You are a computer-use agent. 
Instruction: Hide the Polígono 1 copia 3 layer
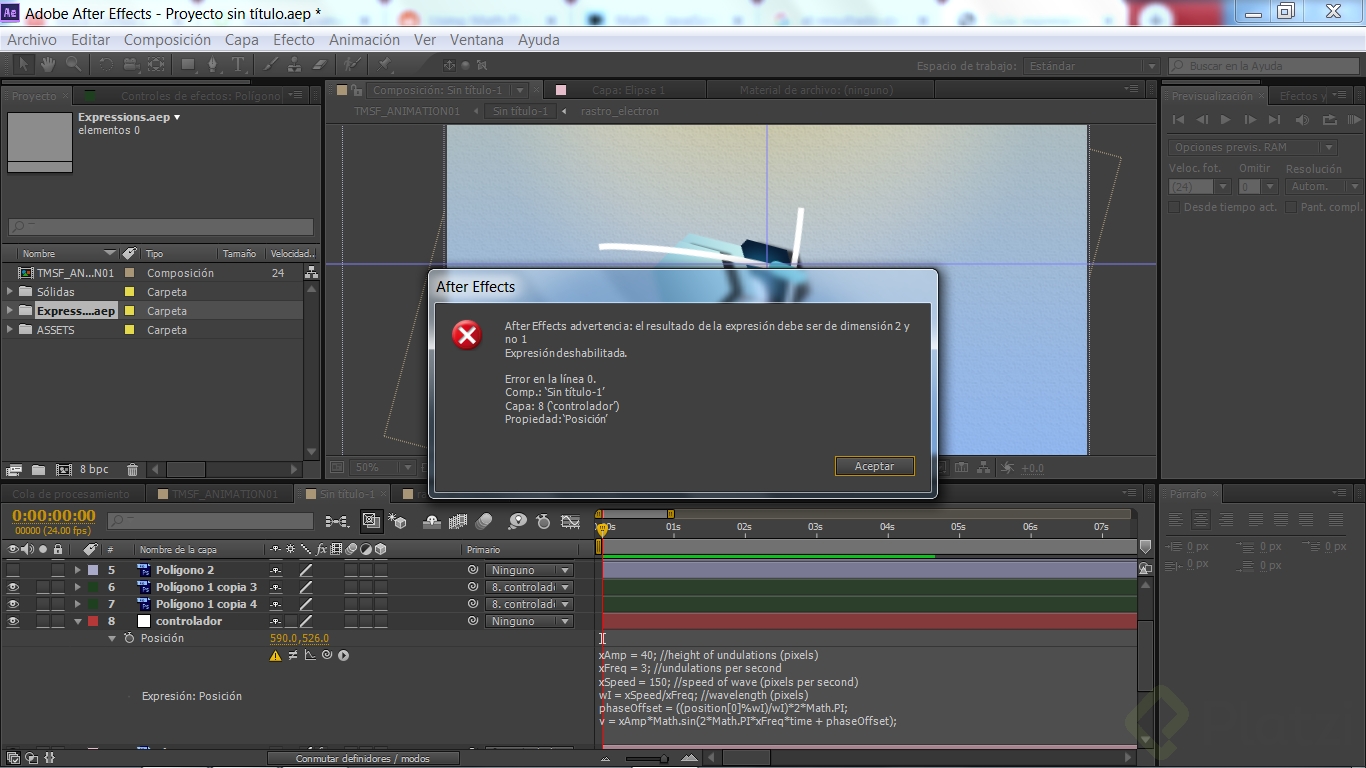tap(13, 587)
